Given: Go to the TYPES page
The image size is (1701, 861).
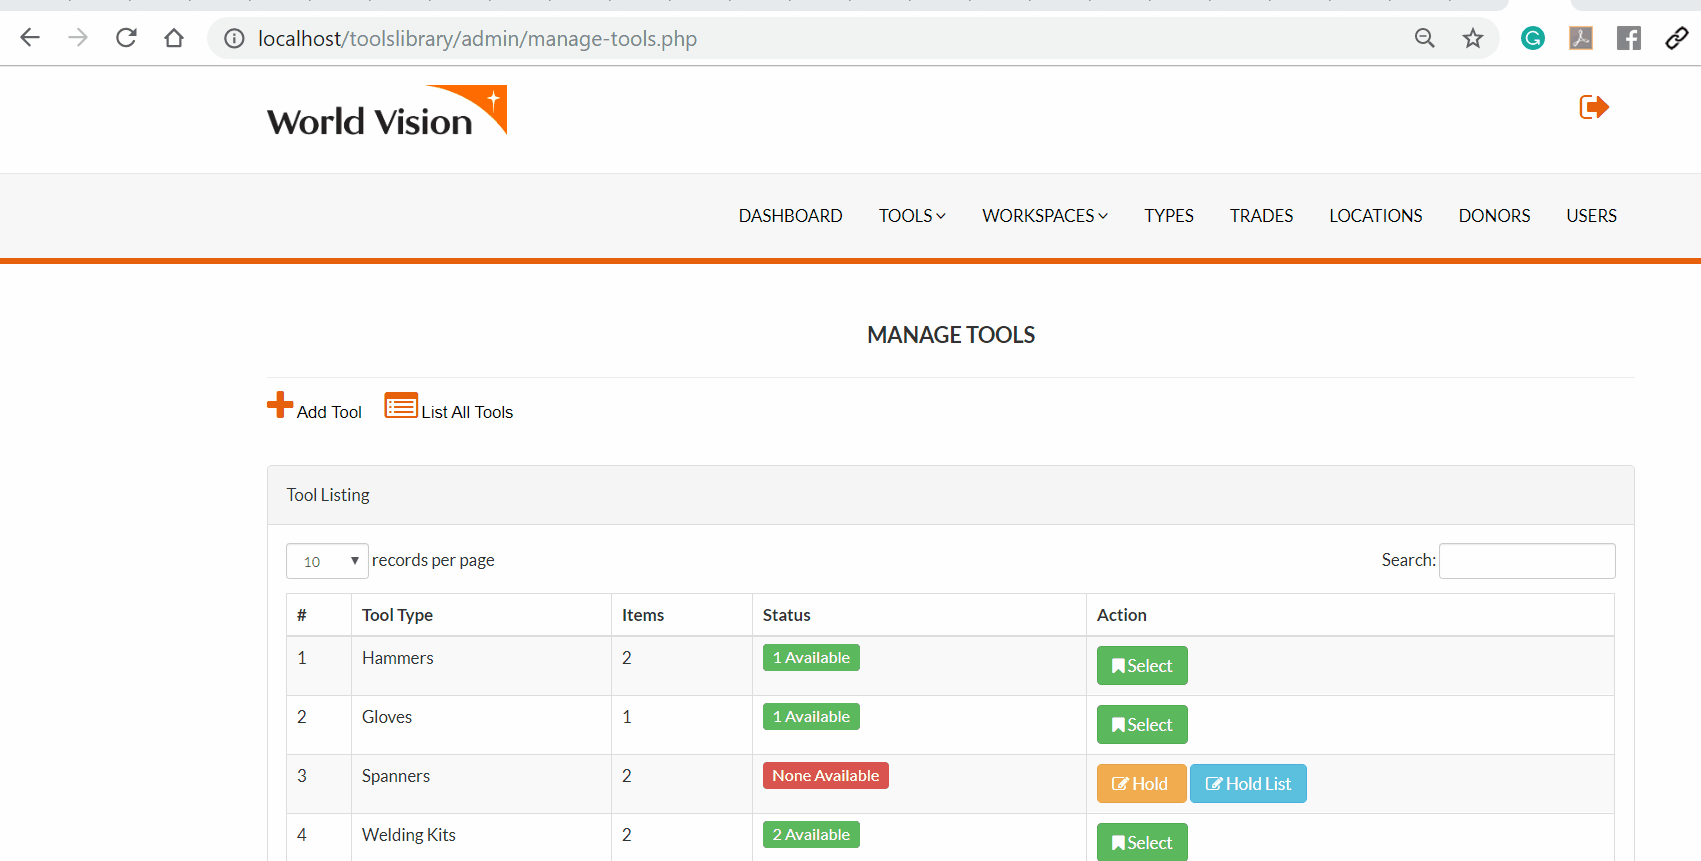Looking at the screenshot, I should (1169, 216).
